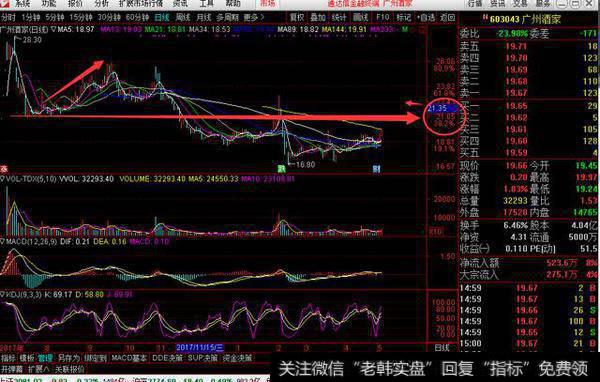The width and height of the screenshot is (600, 382).
Task: Click the 净流入额 value 523.6万
Action: pos(562,263)
